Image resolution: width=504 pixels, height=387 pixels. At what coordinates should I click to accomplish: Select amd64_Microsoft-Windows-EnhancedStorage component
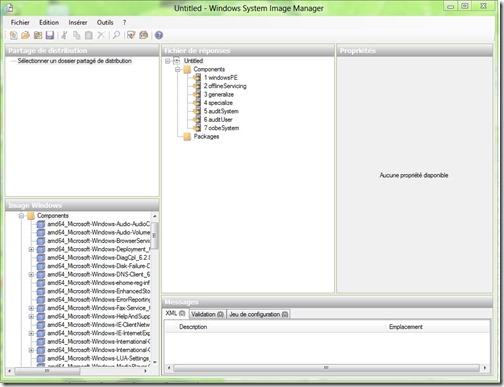click(x=99, y=291)
